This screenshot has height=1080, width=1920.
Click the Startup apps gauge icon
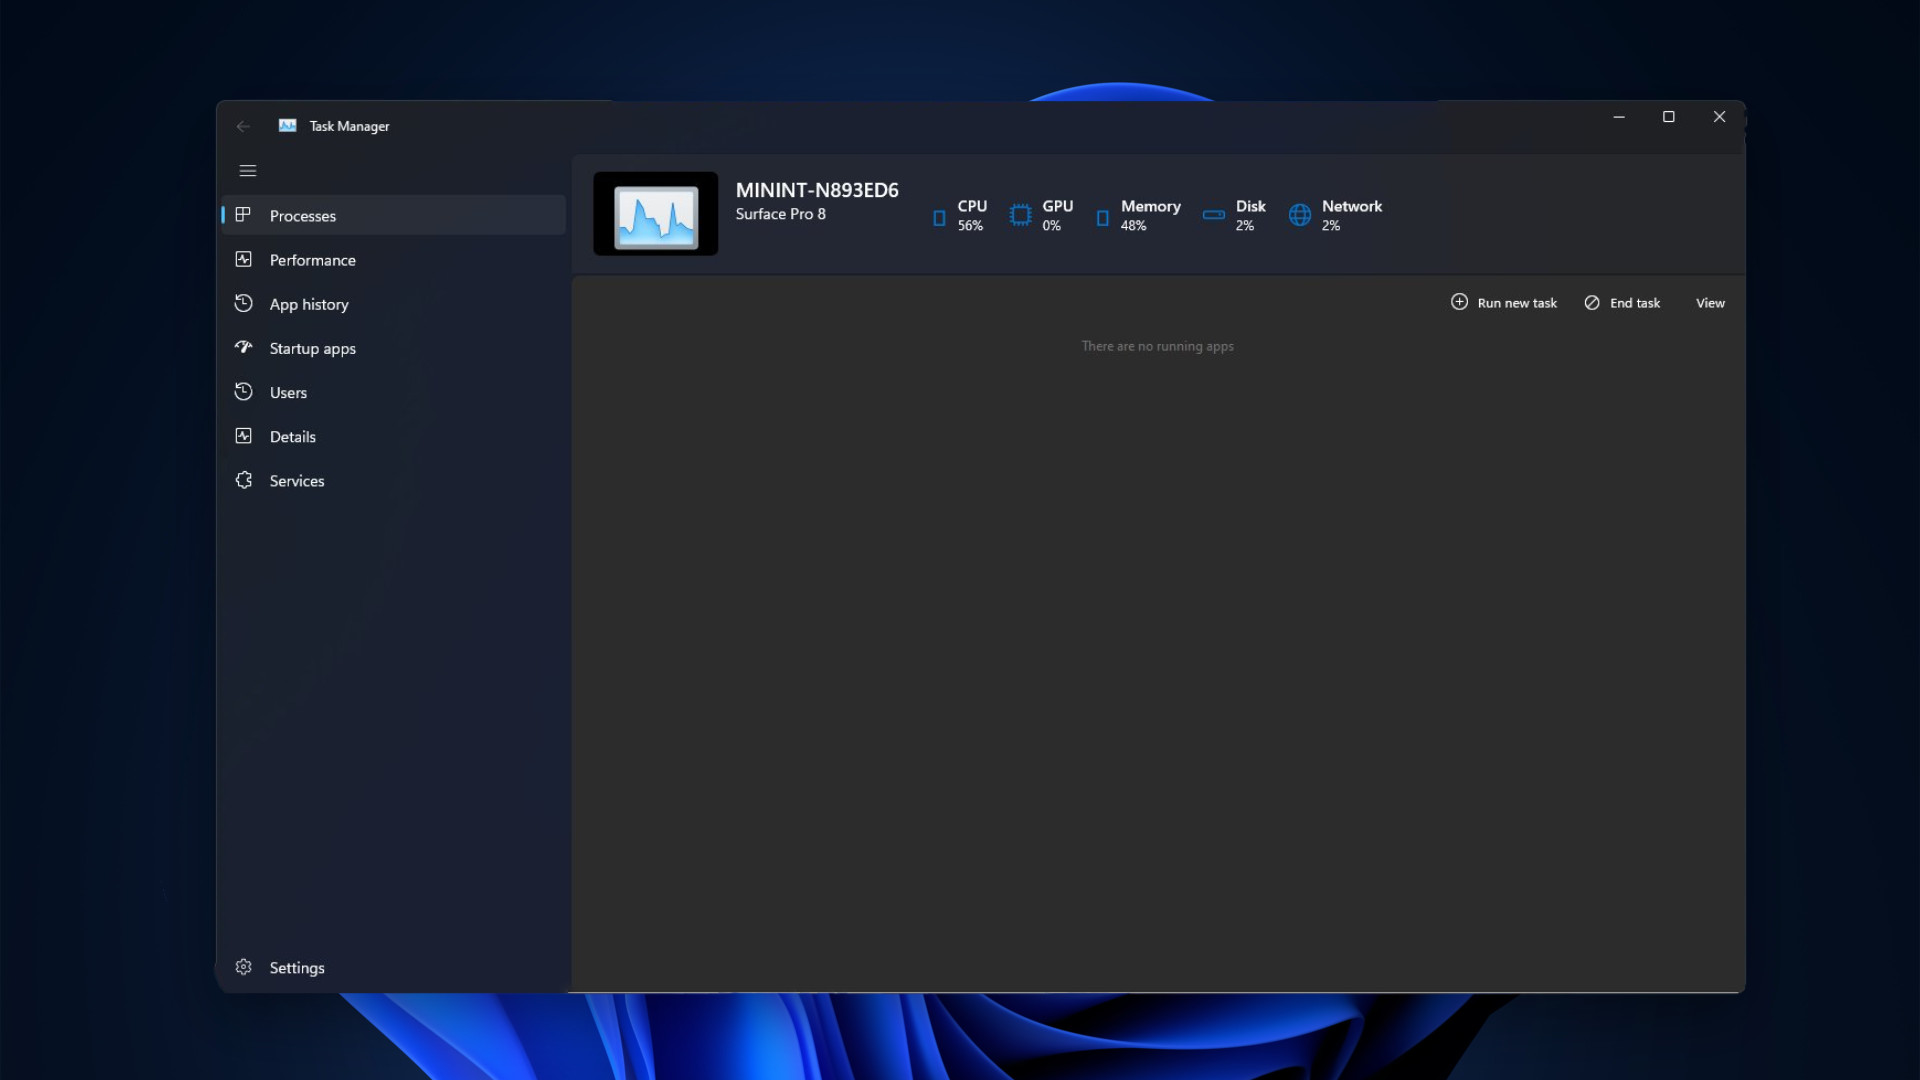(x=243, y=347)
